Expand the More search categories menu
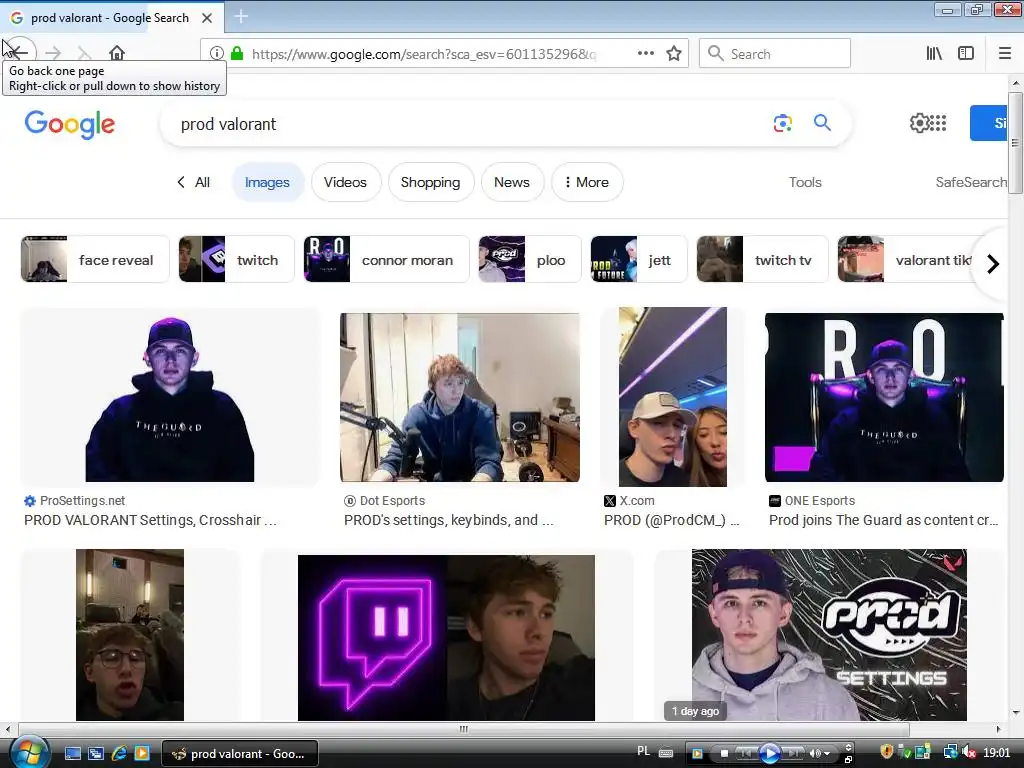Image resolution: width=1024 pixels, height=768 pixels. tap(587, 182)
